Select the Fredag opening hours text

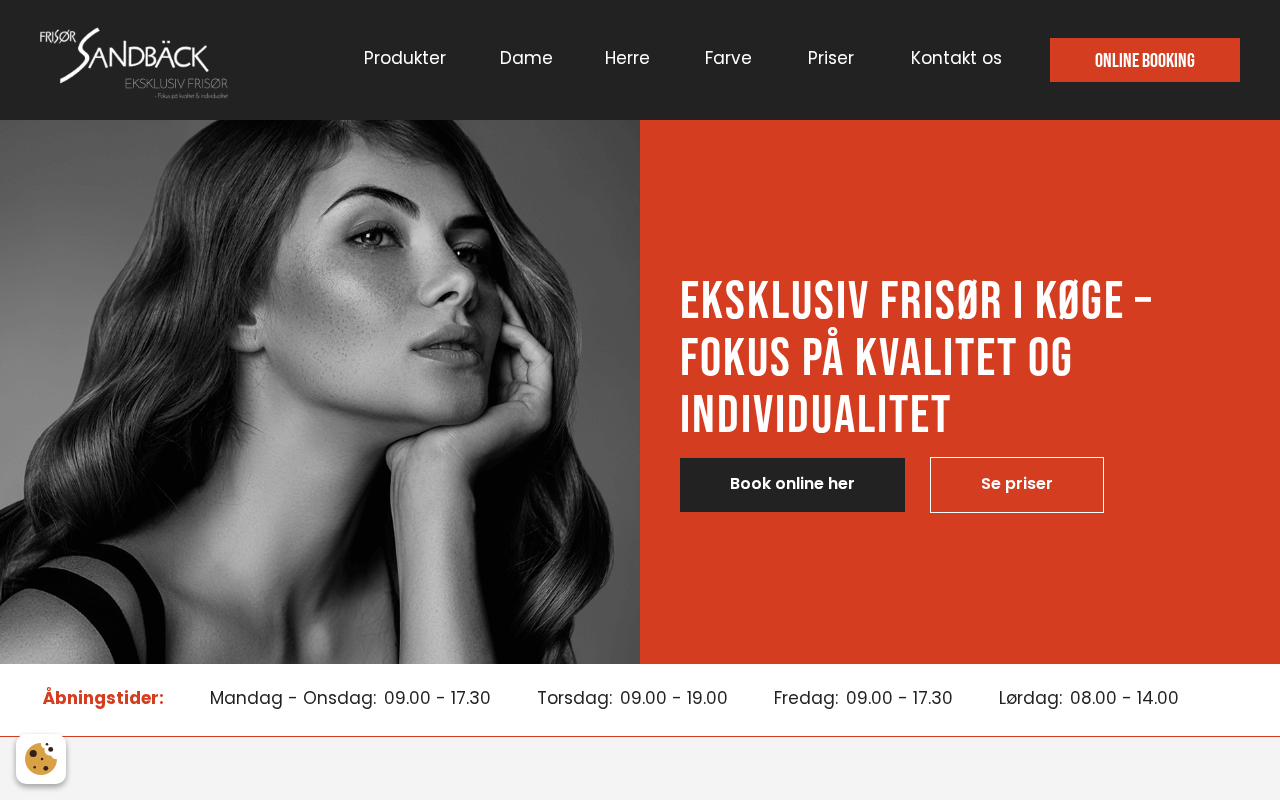point(863,698)
